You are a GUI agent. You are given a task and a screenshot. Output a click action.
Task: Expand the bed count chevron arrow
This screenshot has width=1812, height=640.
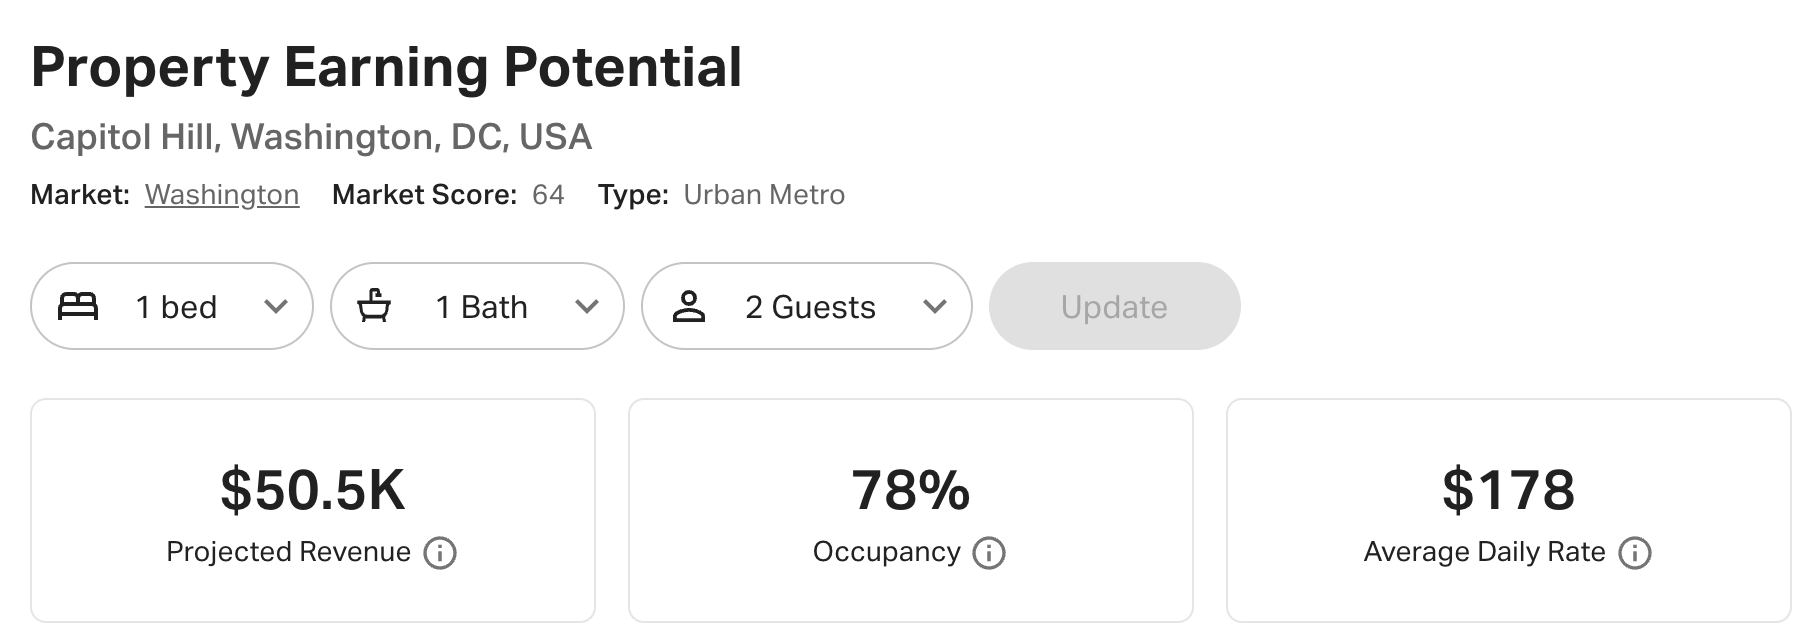276,307
